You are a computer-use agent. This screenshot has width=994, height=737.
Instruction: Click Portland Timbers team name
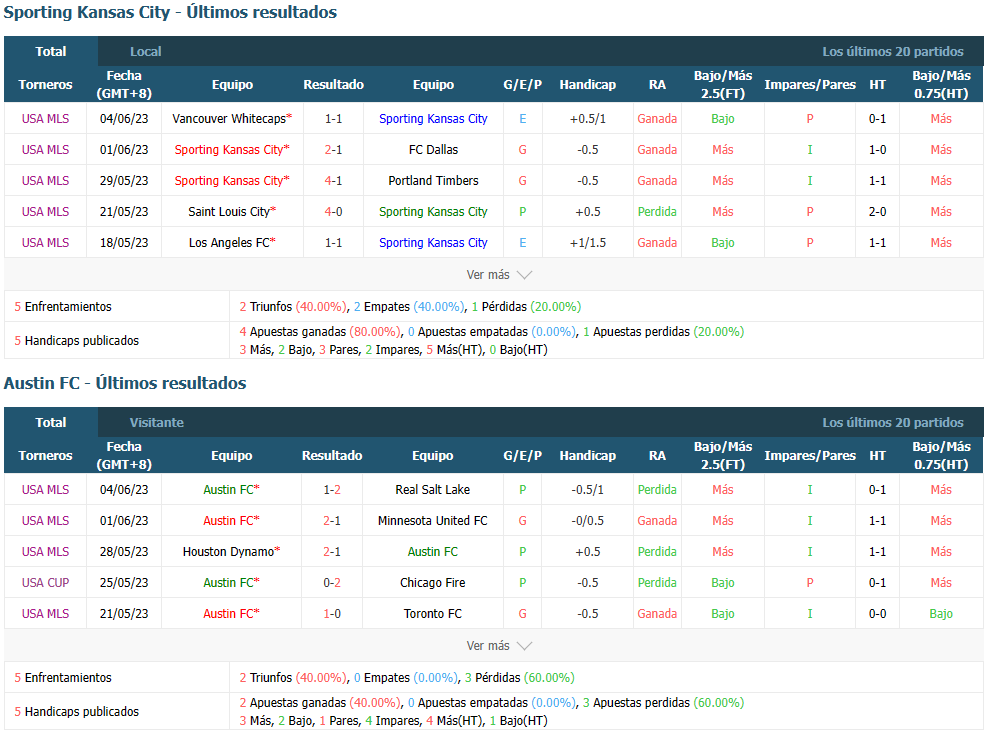(x=433, y=181)
